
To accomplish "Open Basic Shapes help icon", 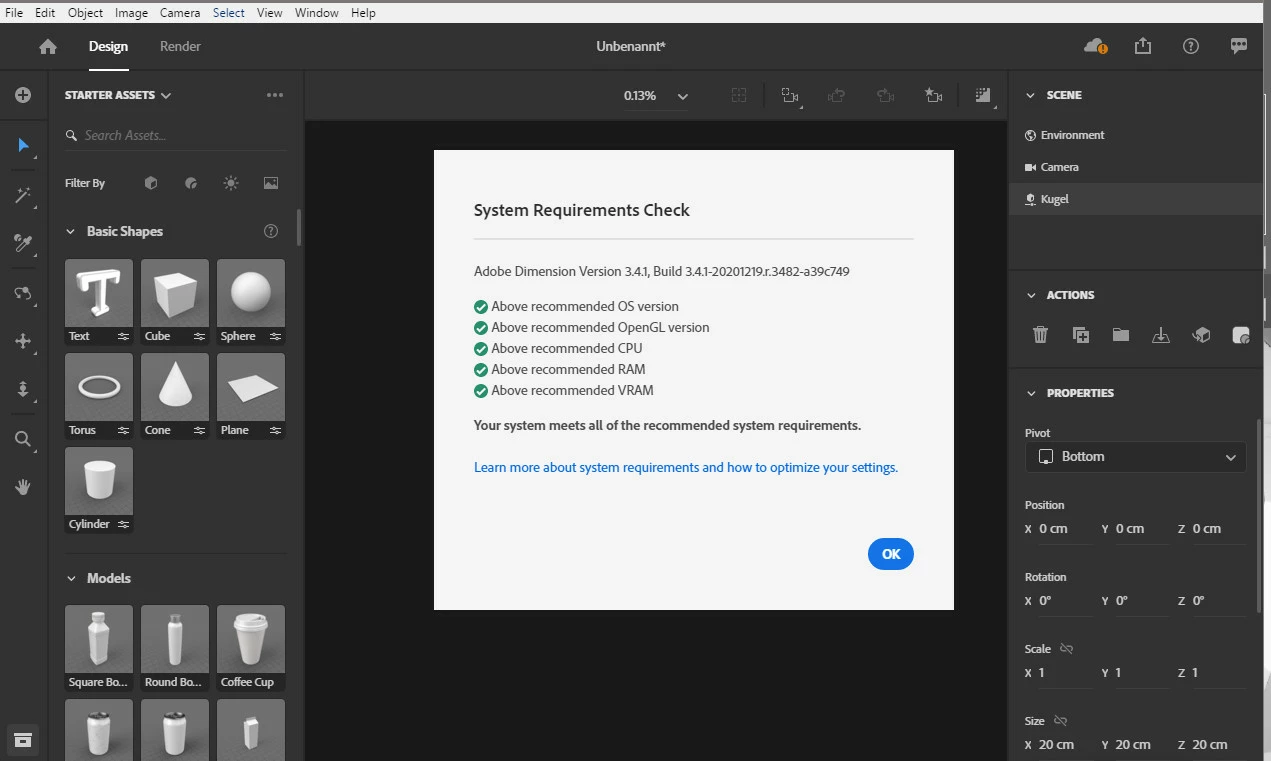I will (x=271, y=231).
